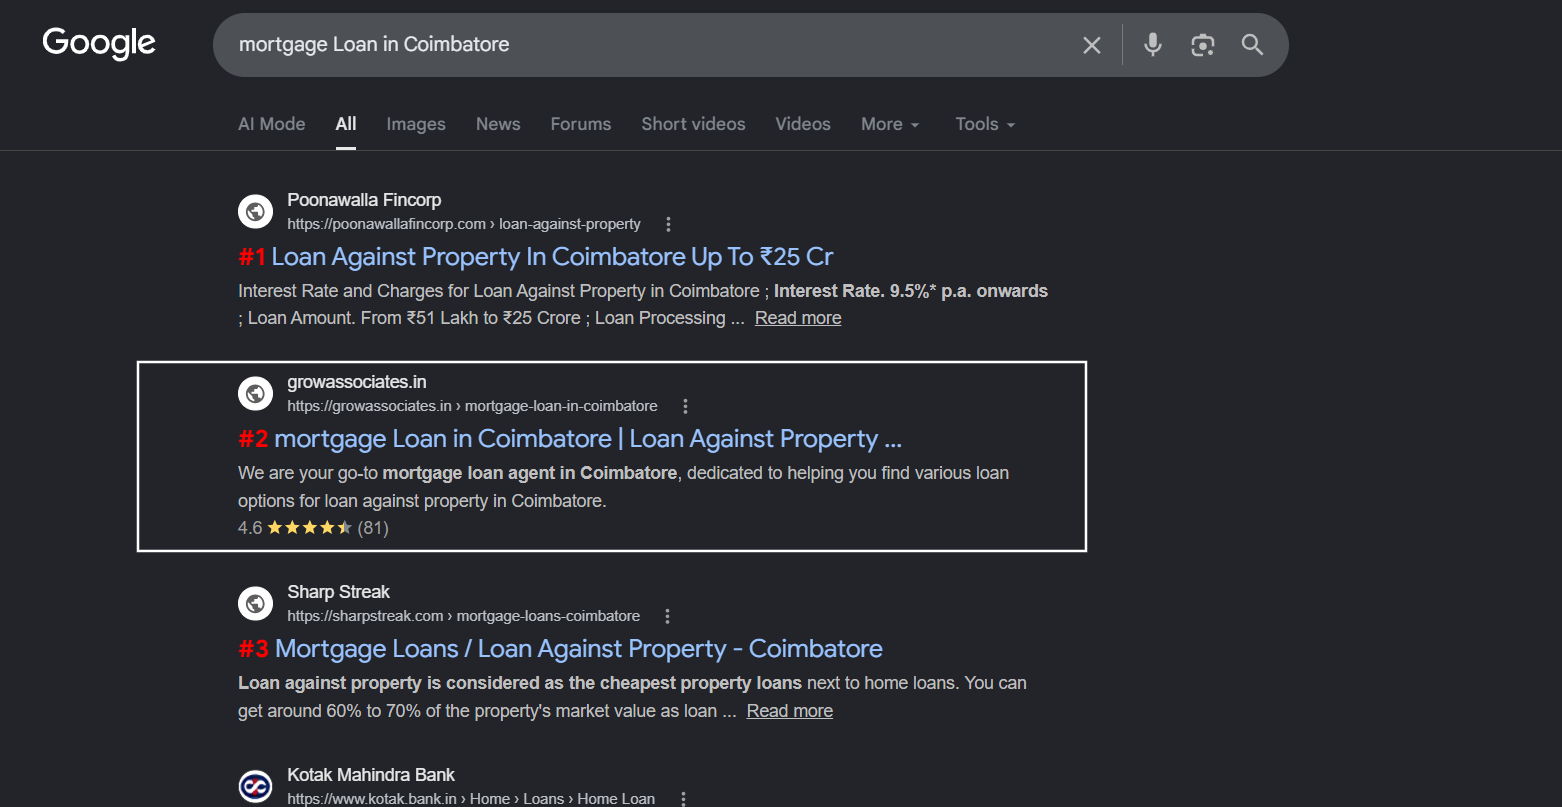Click the Poonawalla Fincorp site name
The height and width of the screenshot is (807, 1562).
coord(364,200)
